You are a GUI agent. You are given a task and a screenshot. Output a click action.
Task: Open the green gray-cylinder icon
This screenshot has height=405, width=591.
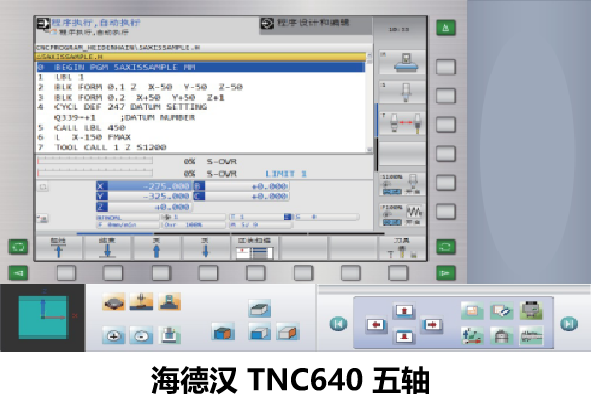pyautogui.click(x=502, y=335)
